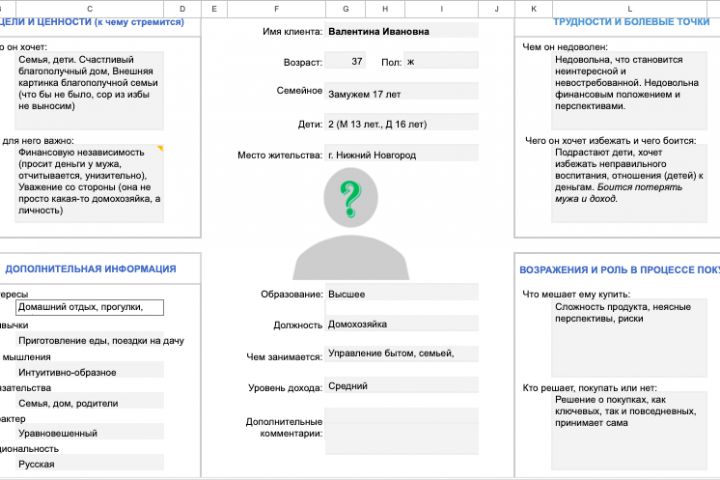This screenshot has width=720, height=480.
Task: Click the cell Семья, дом, родители
Action: pos(90,401)
